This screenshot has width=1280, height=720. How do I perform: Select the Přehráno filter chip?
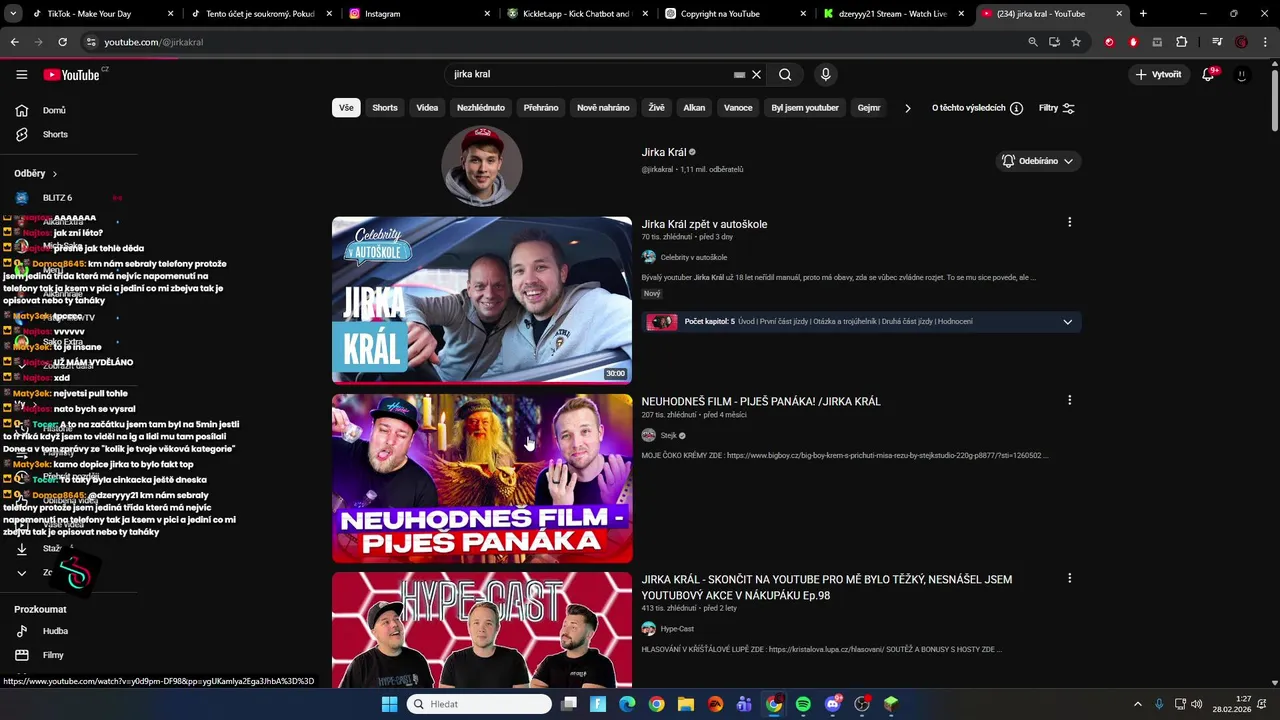pos(541,108)
